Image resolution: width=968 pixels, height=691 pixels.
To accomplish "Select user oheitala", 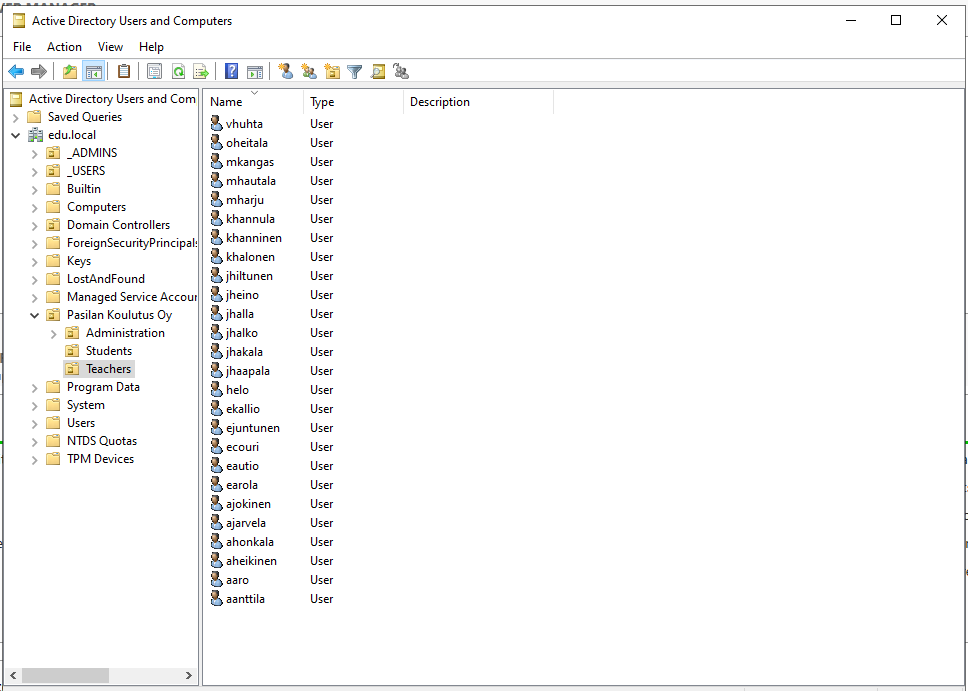I will click(x=247, y=143).
